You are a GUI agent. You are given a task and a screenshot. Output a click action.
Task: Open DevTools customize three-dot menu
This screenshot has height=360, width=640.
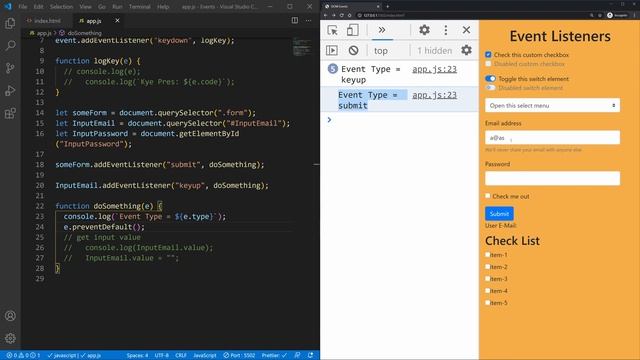[x=446, y=30]
